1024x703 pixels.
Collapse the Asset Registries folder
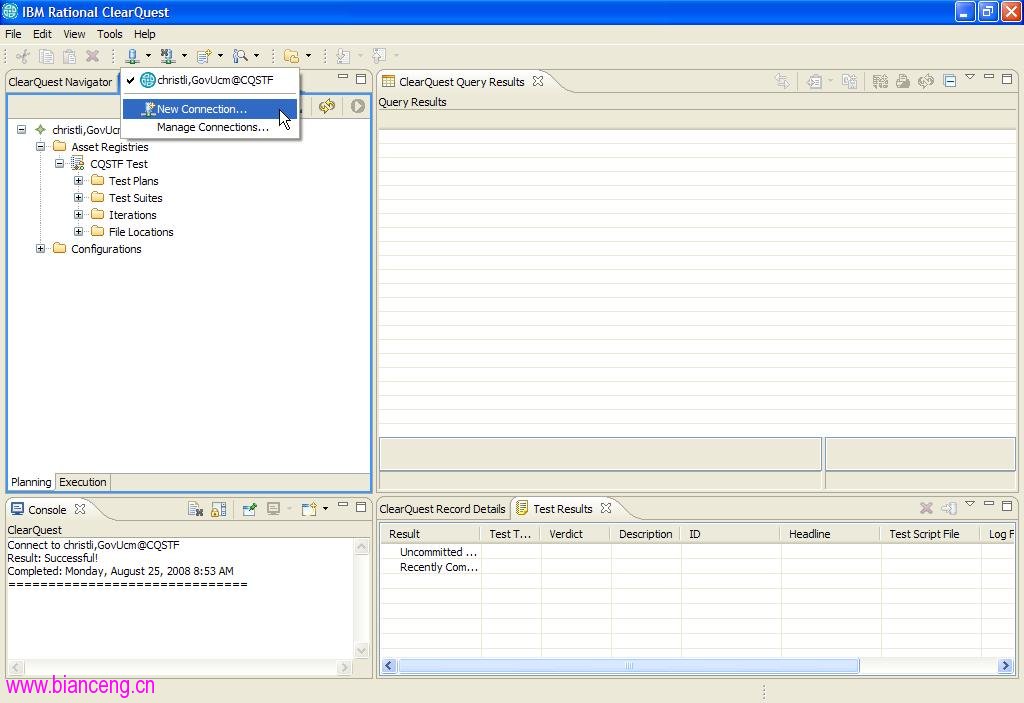tap(40, 146)
